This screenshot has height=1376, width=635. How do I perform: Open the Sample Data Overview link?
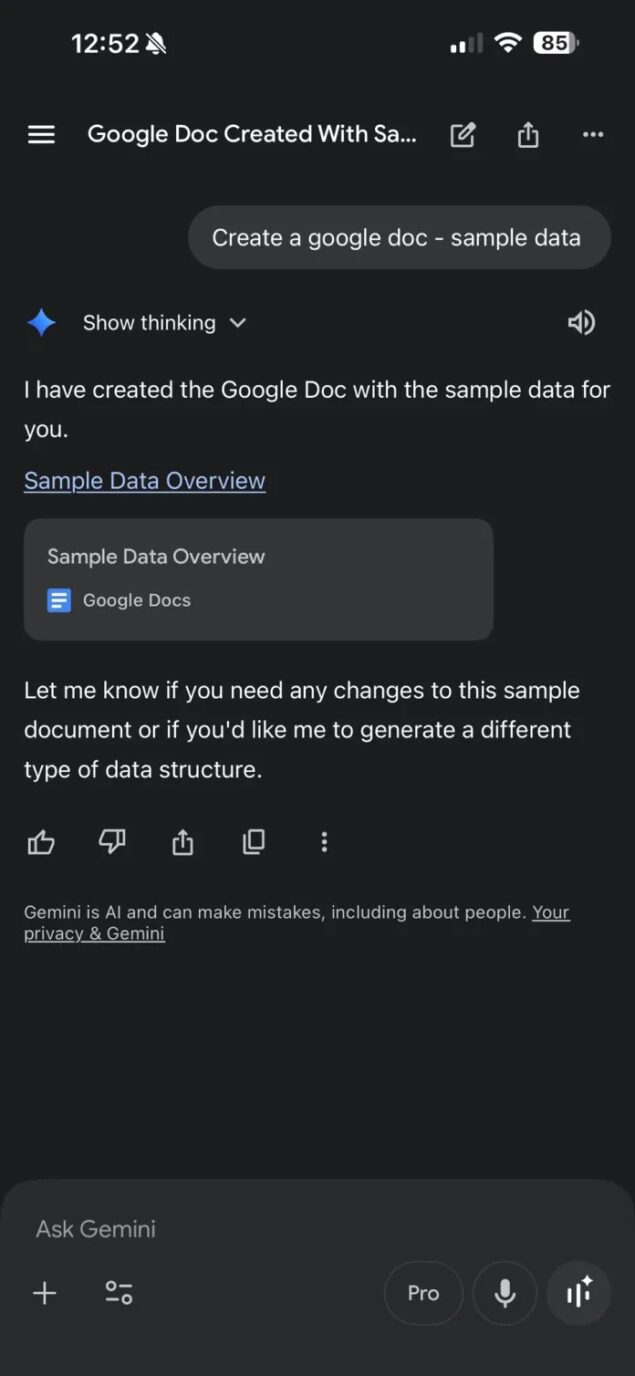(x=145, y=481)
